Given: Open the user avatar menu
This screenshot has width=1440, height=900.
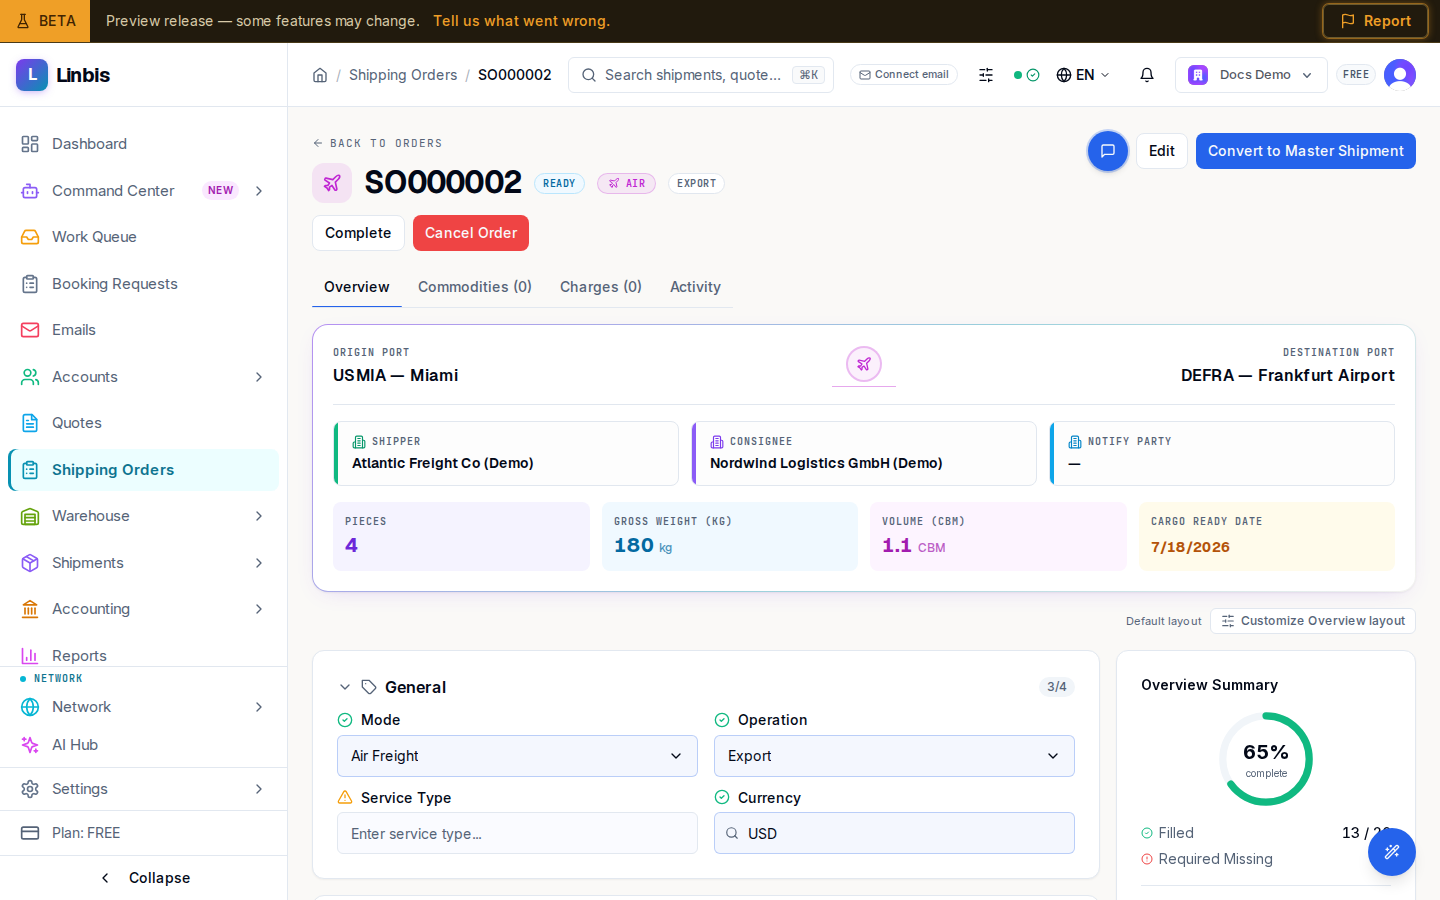Looking at the screenshot, I should (1400, 75).
